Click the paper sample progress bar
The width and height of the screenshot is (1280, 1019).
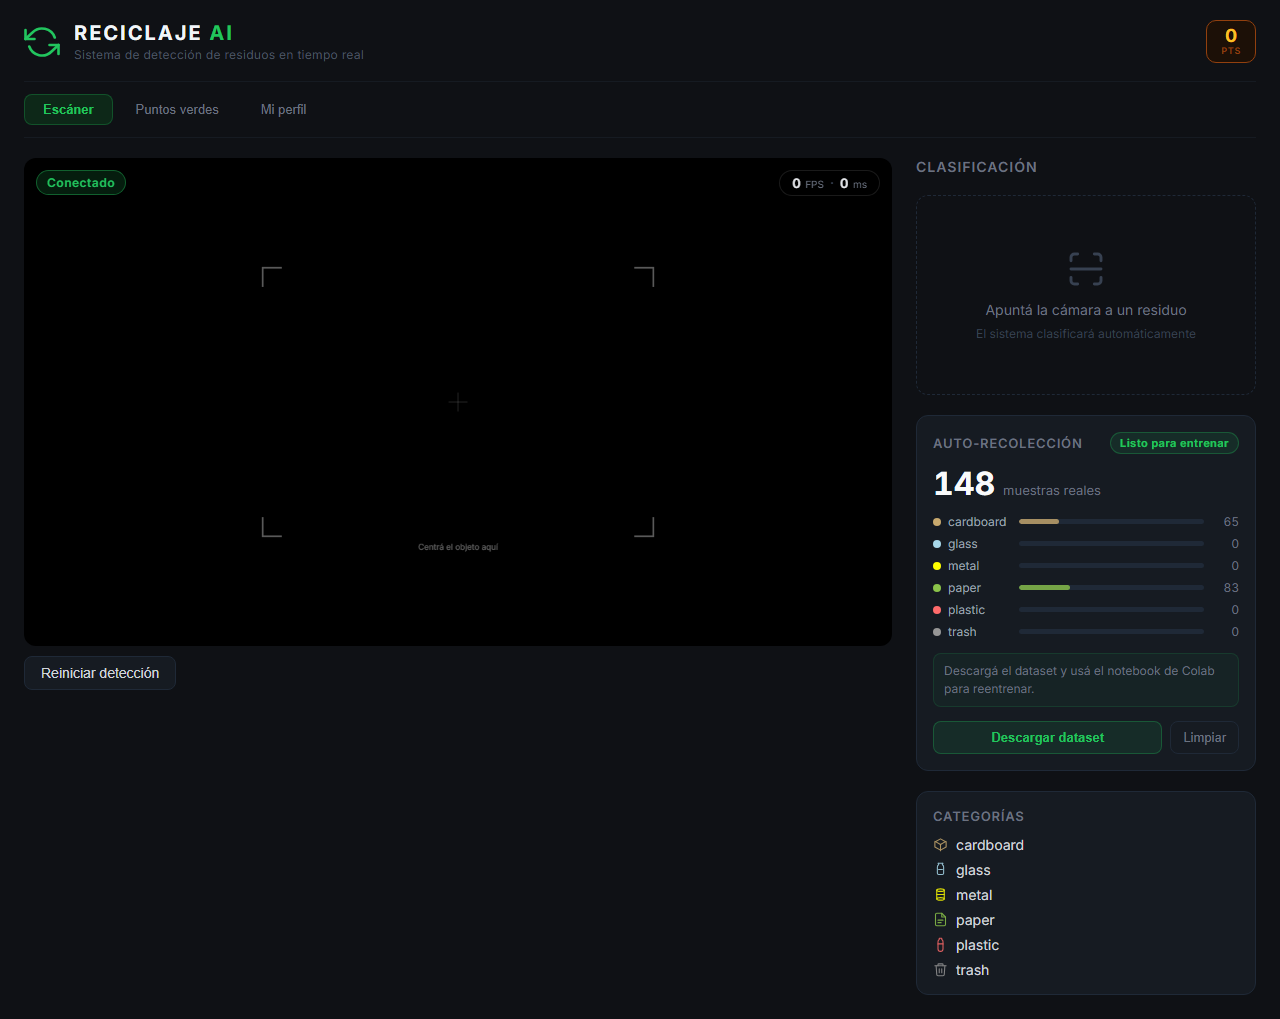[1111, 588]
